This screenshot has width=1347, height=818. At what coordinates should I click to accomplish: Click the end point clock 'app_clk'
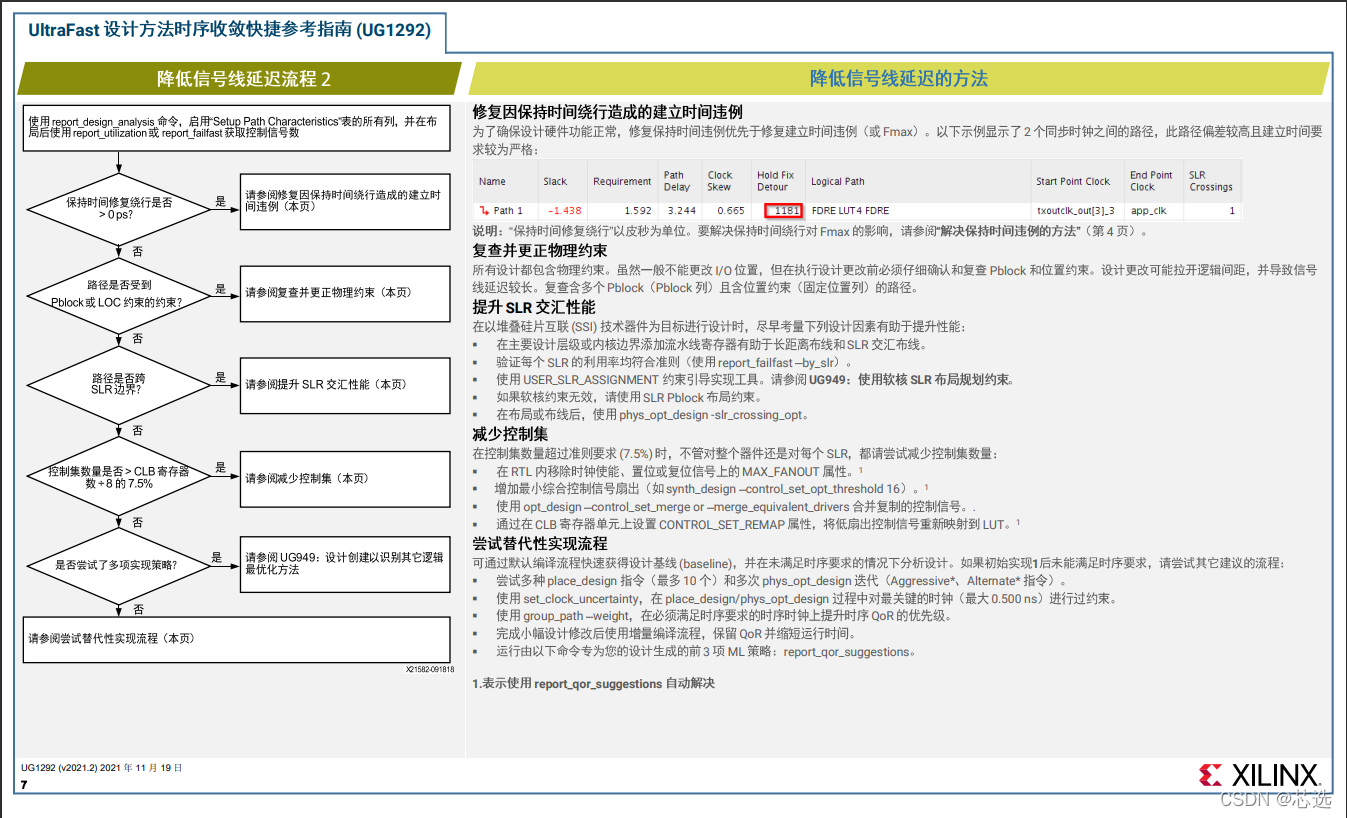1149,211
